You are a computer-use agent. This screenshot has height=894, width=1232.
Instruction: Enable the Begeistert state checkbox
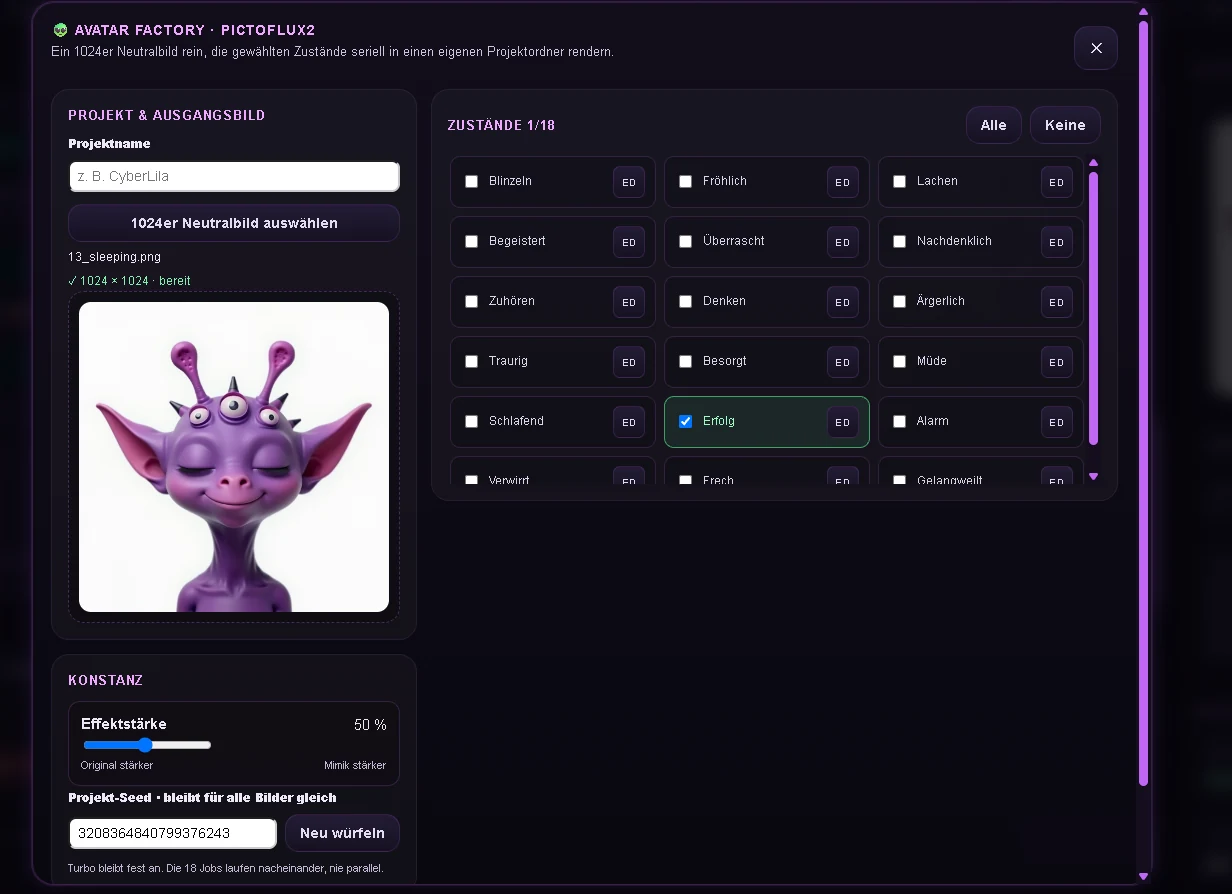pos(472,242)
